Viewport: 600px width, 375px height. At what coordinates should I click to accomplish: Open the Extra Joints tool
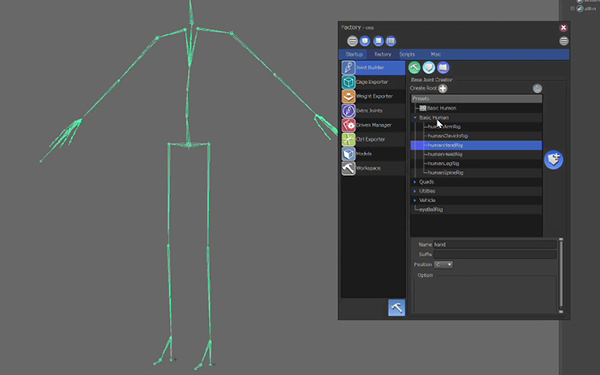click(x=373, y=111)
